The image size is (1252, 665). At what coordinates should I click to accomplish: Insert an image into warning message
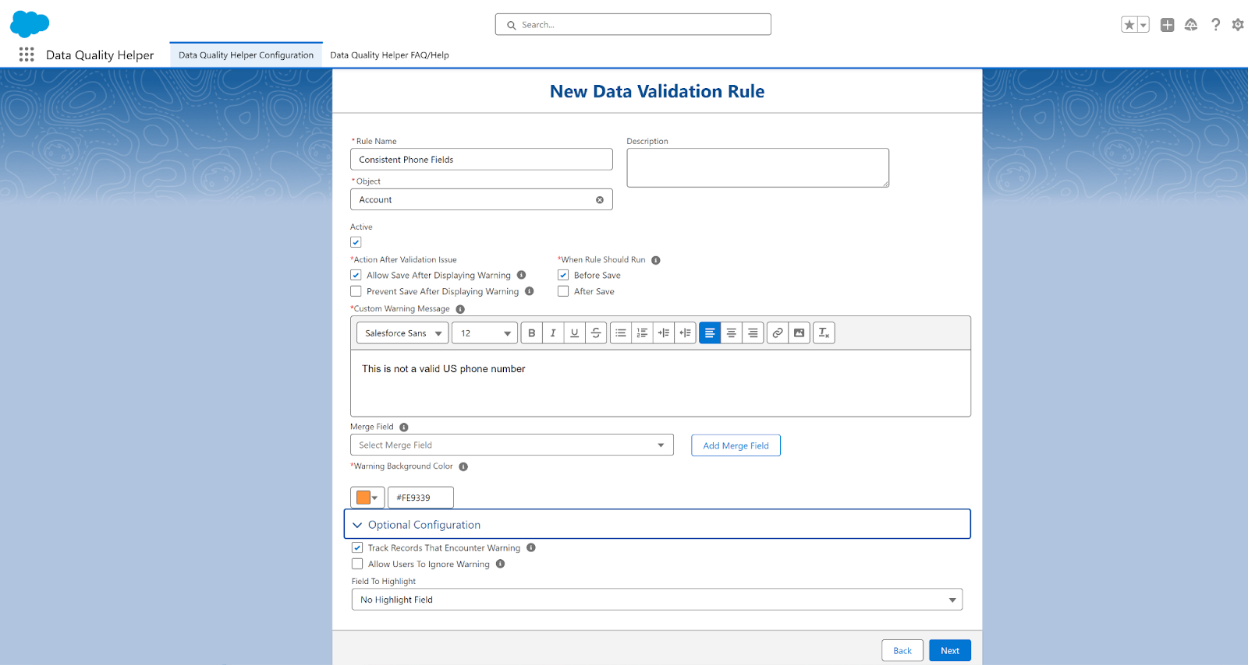click(x=799, y=333)
